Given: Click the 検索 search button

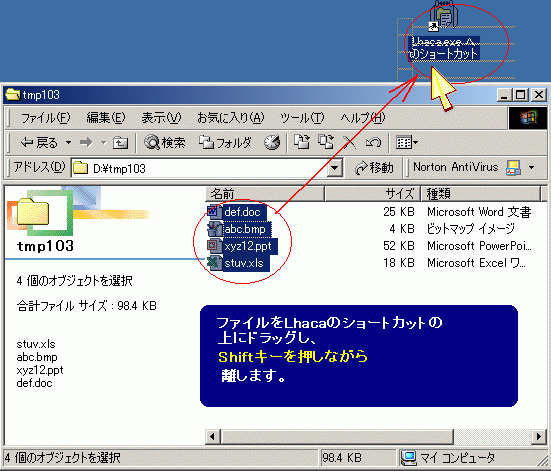Looking at the screenshot, I should 164,143.
